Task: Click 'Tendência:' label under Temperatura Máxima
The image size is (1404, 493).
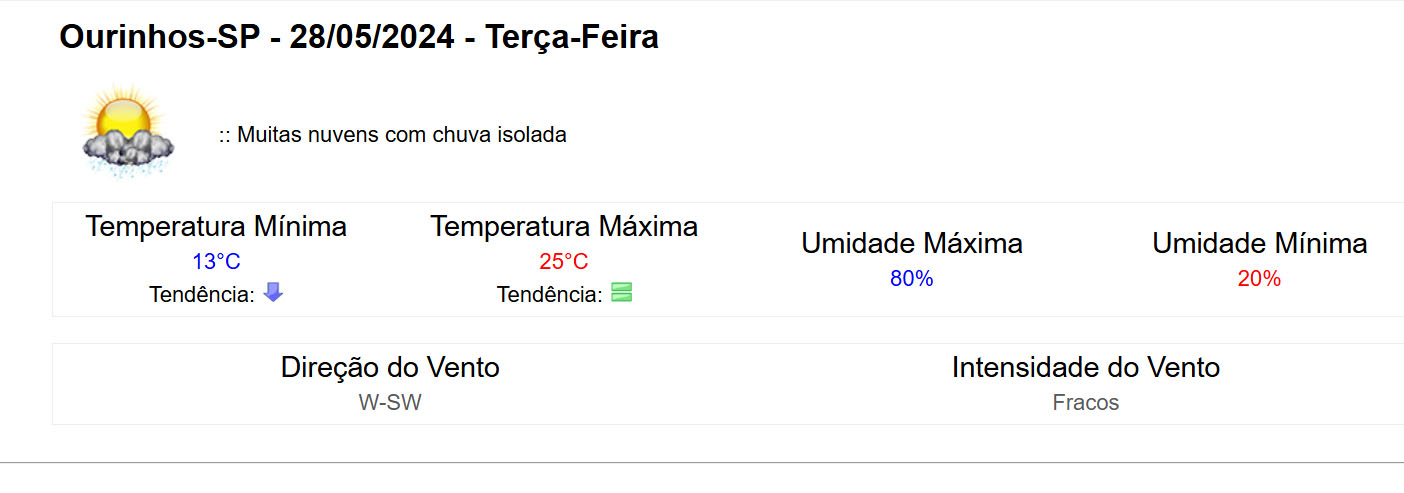Action: (550, 295)
